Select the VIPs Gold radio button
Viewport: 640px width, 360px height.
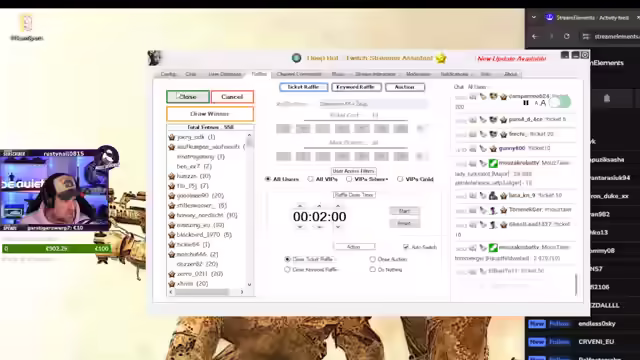(400, 179)
